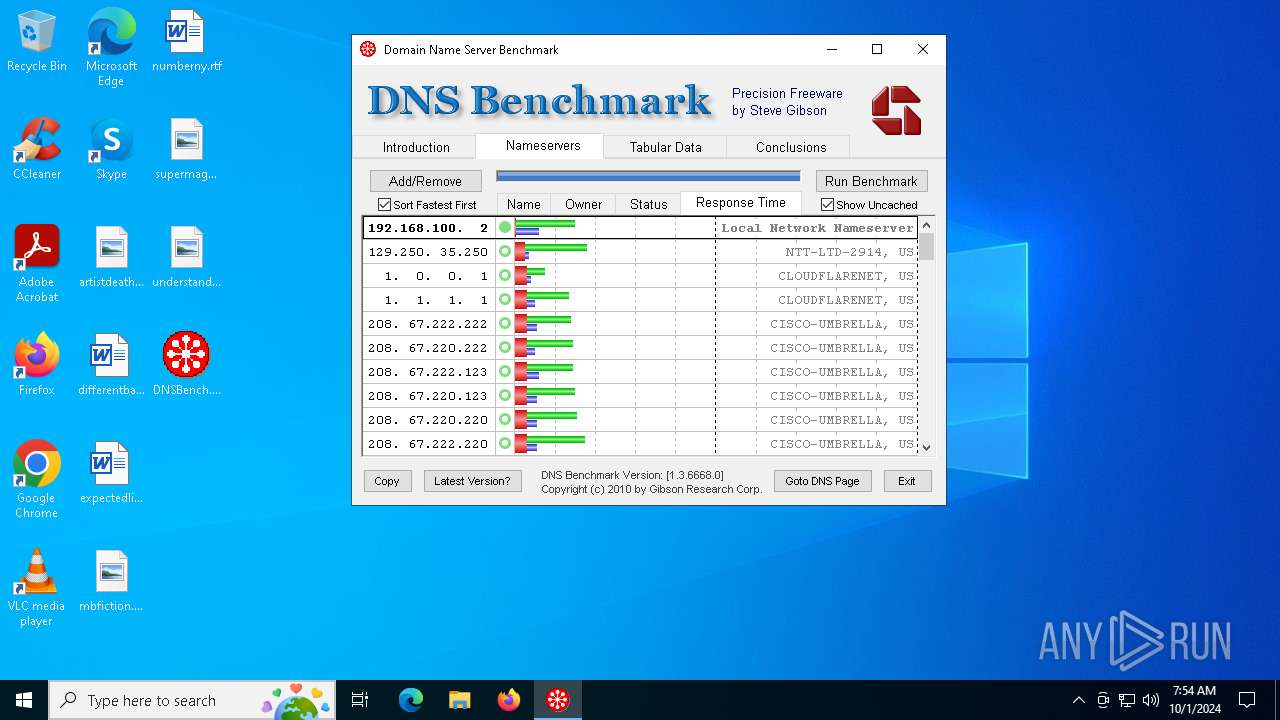Switch to the Introduction tab

click(416, 147)
